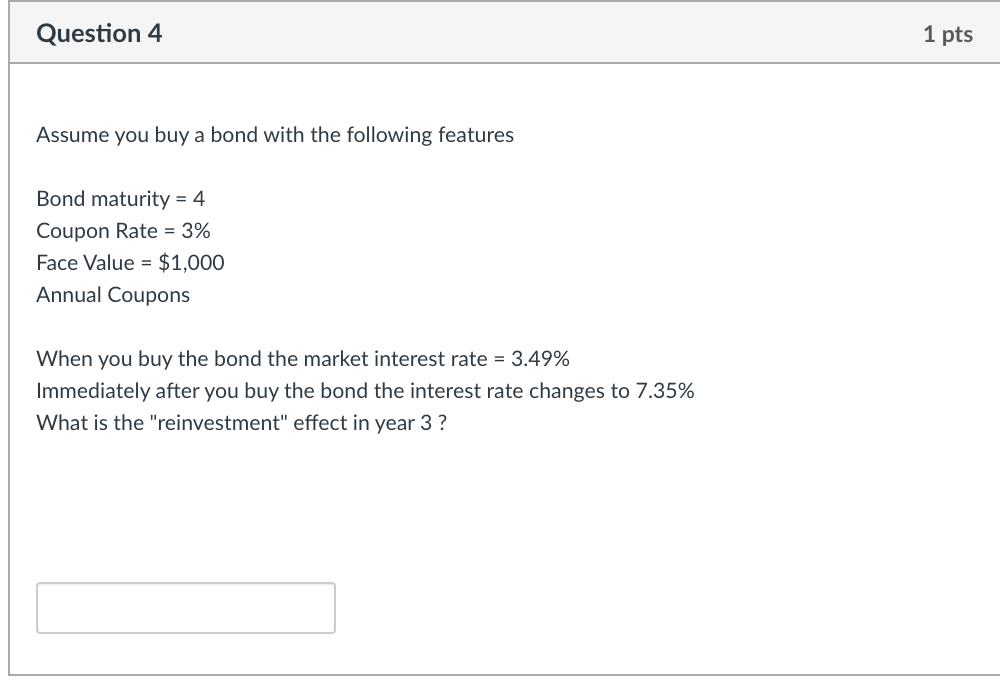This screenshot has width=1000, height=680.
Task: Click the '1 pts' label
Action: [x=949, y=33]
